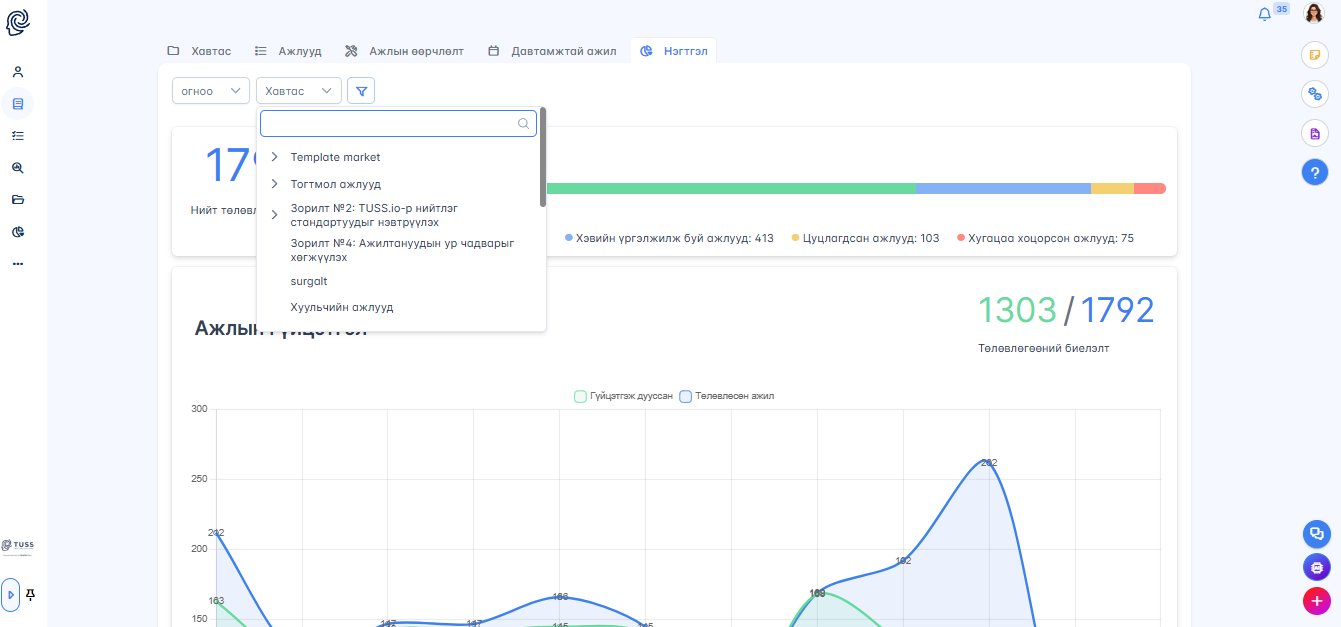The image size is (1341, 627).
Task: Click the notification count badge 35
Action: (x=1282, y=9)
